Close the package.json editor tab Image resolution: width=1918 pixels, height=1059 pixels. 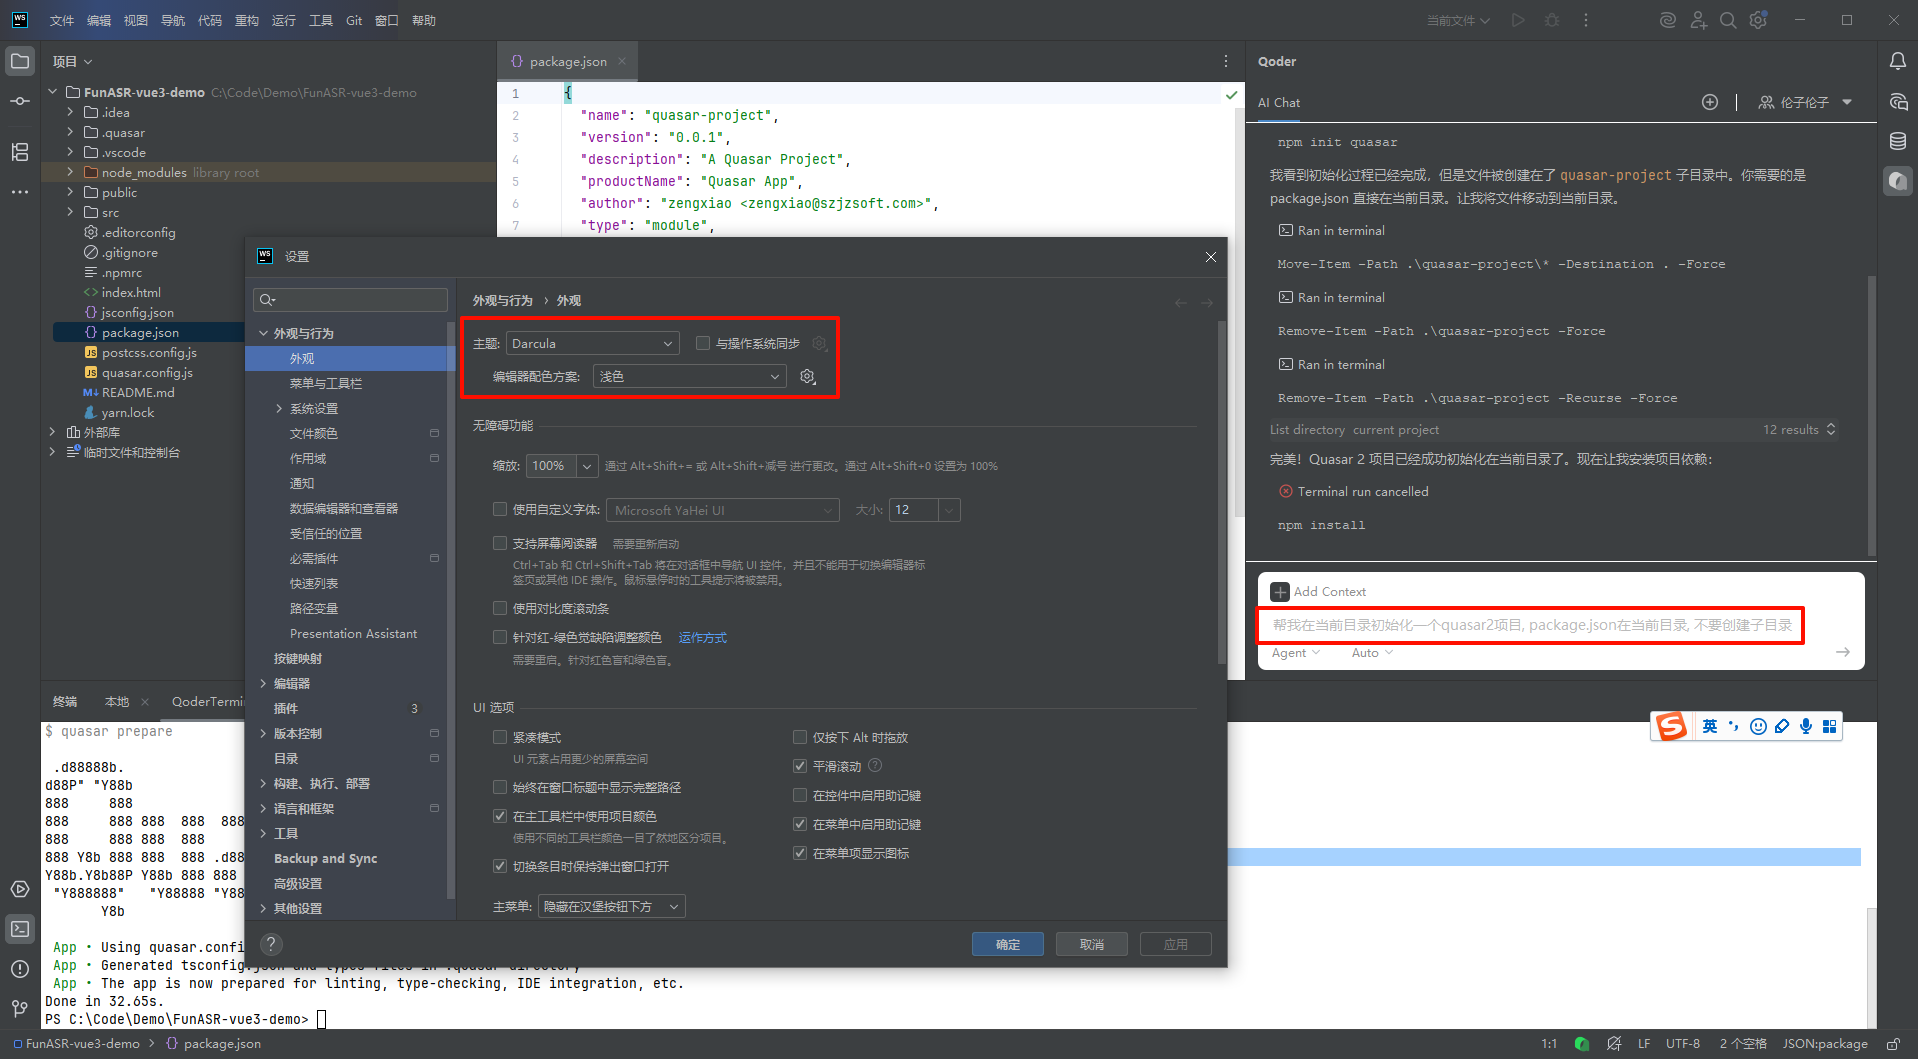click(622, 61)
